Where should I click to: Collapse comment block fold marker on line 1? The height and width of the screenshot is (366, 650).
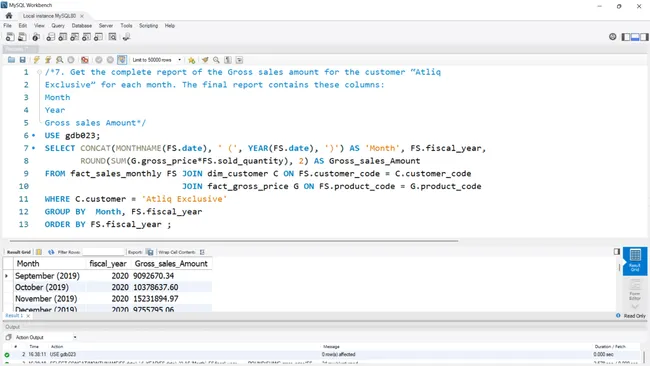(x=39, y=72)
